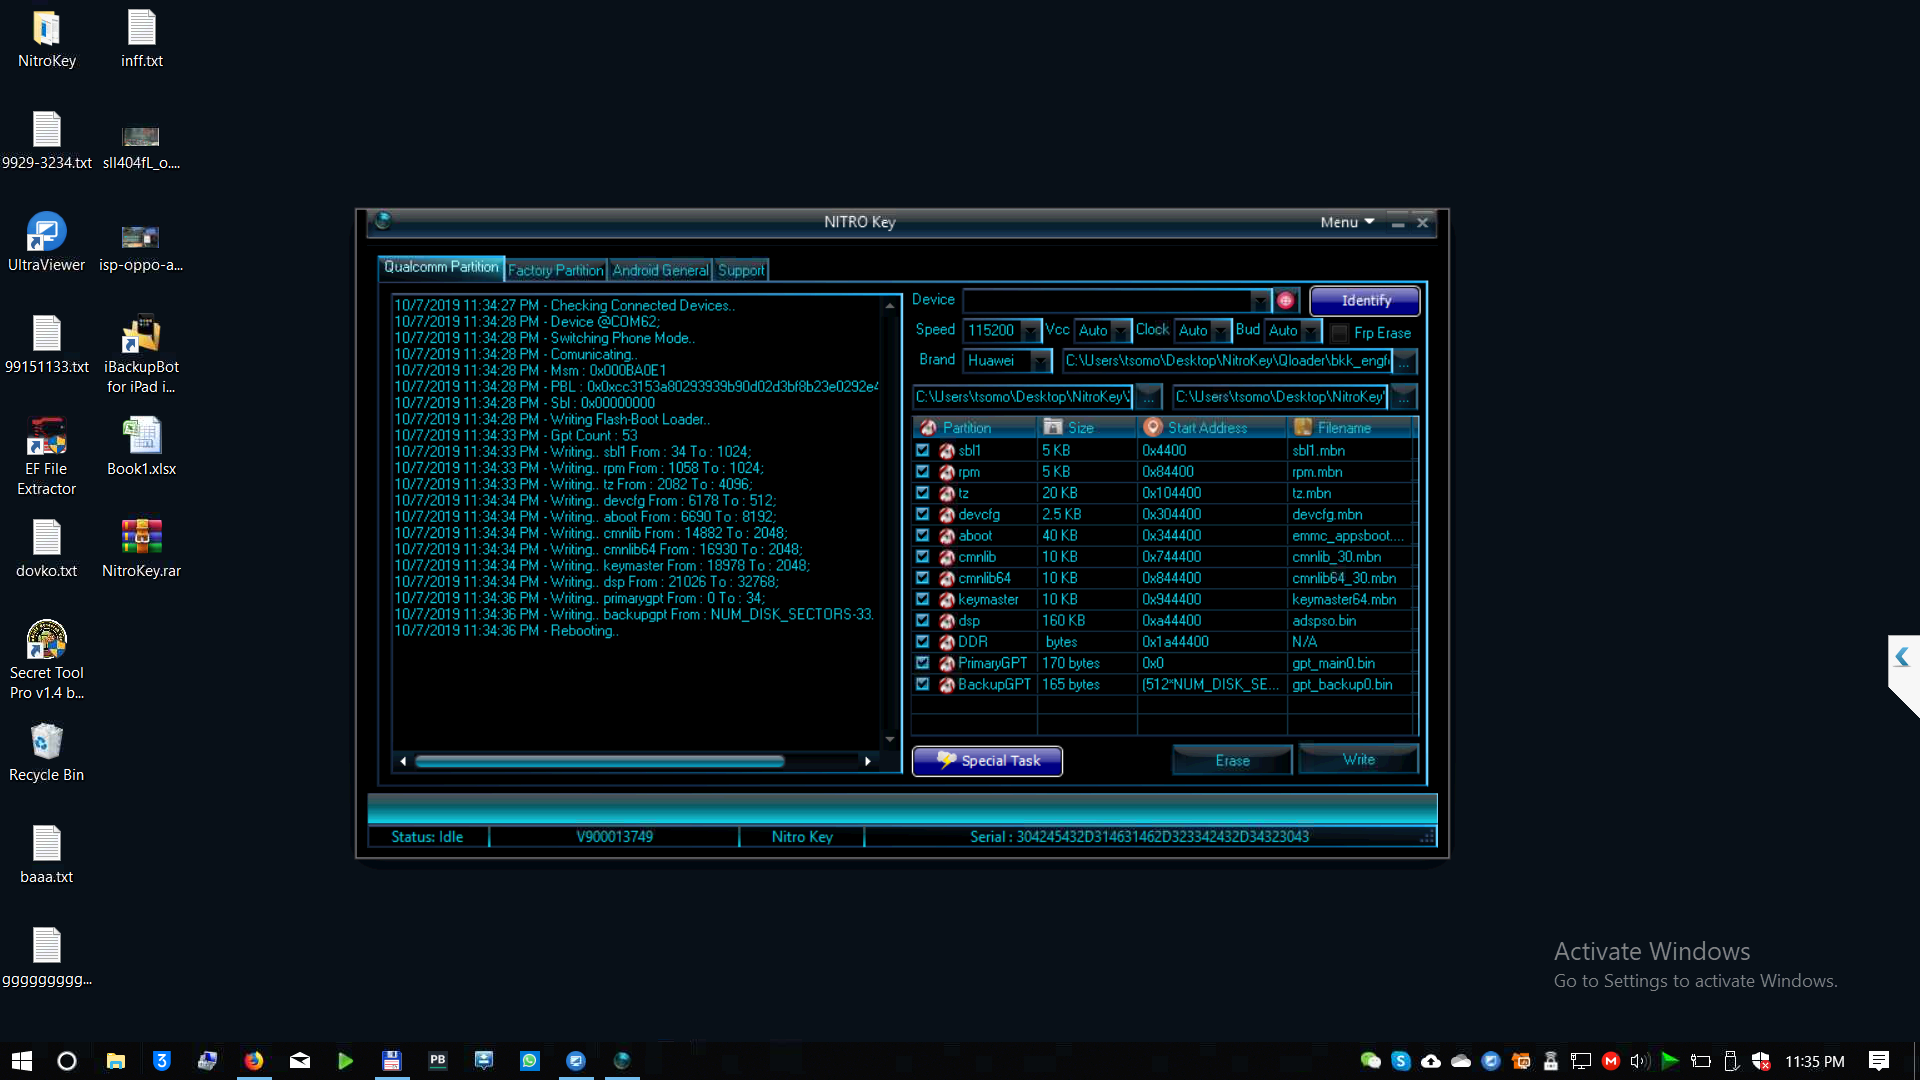The image size is (1920, 1080).
Task: Open the Speed 115200 dropdown
Action: pyautogui.click(x=1030, y=331)
